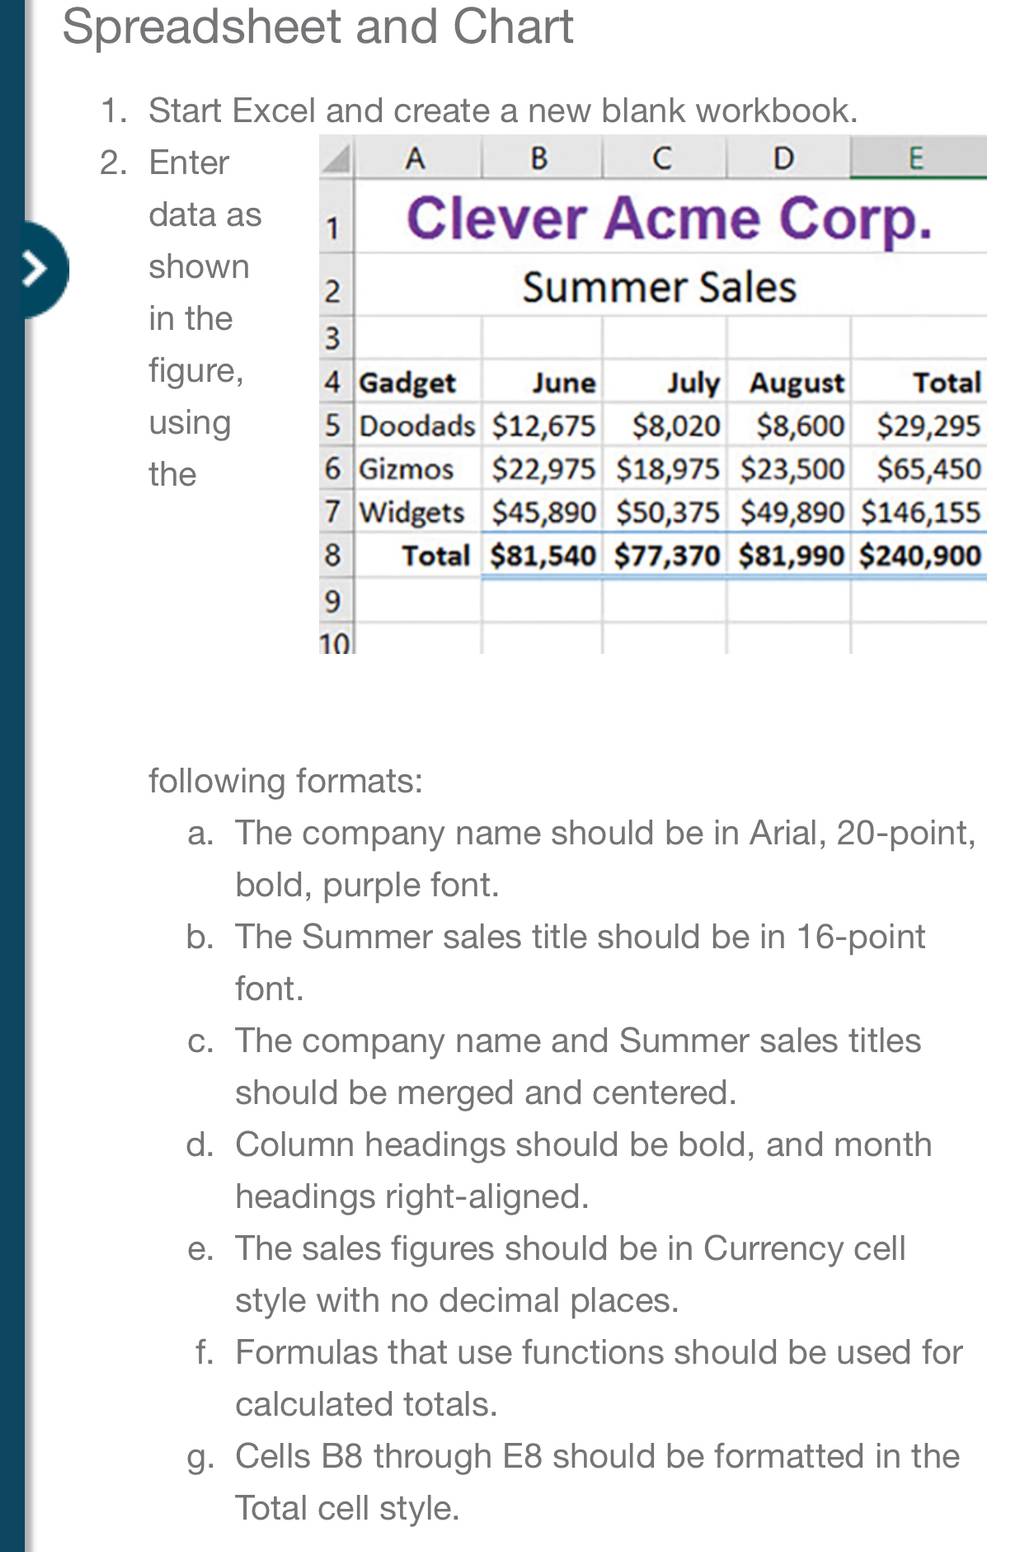Click column C header
The width and height of the screenshot is (1024, 1552).
[x=664, y=157]
